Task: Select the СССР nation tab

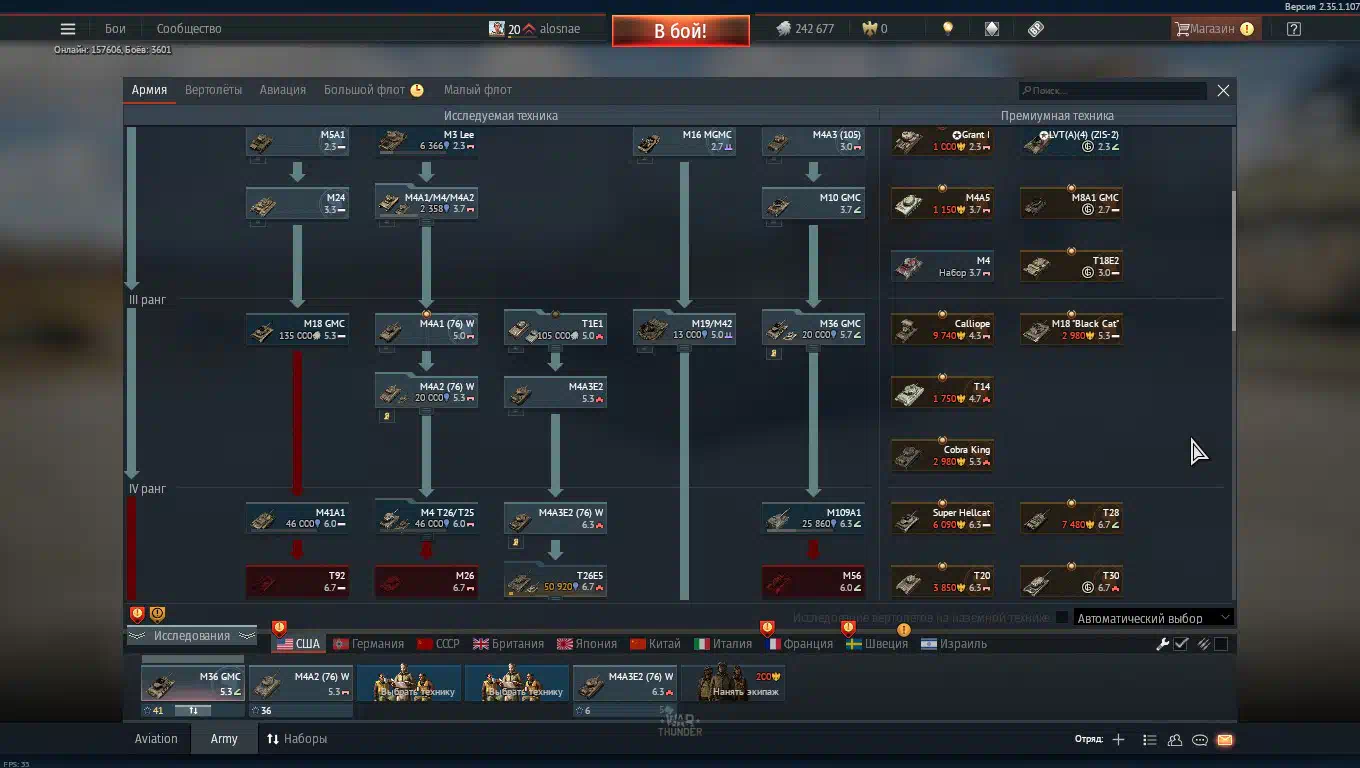Action: click(x=438, y=644)
